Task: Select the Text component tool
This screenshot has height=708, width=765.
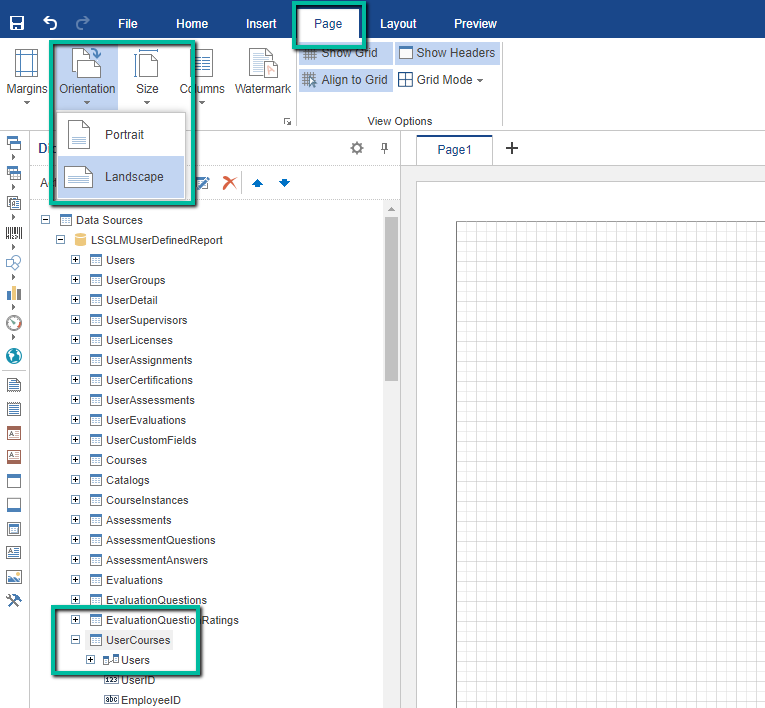Action: click(x=14, y=552)
